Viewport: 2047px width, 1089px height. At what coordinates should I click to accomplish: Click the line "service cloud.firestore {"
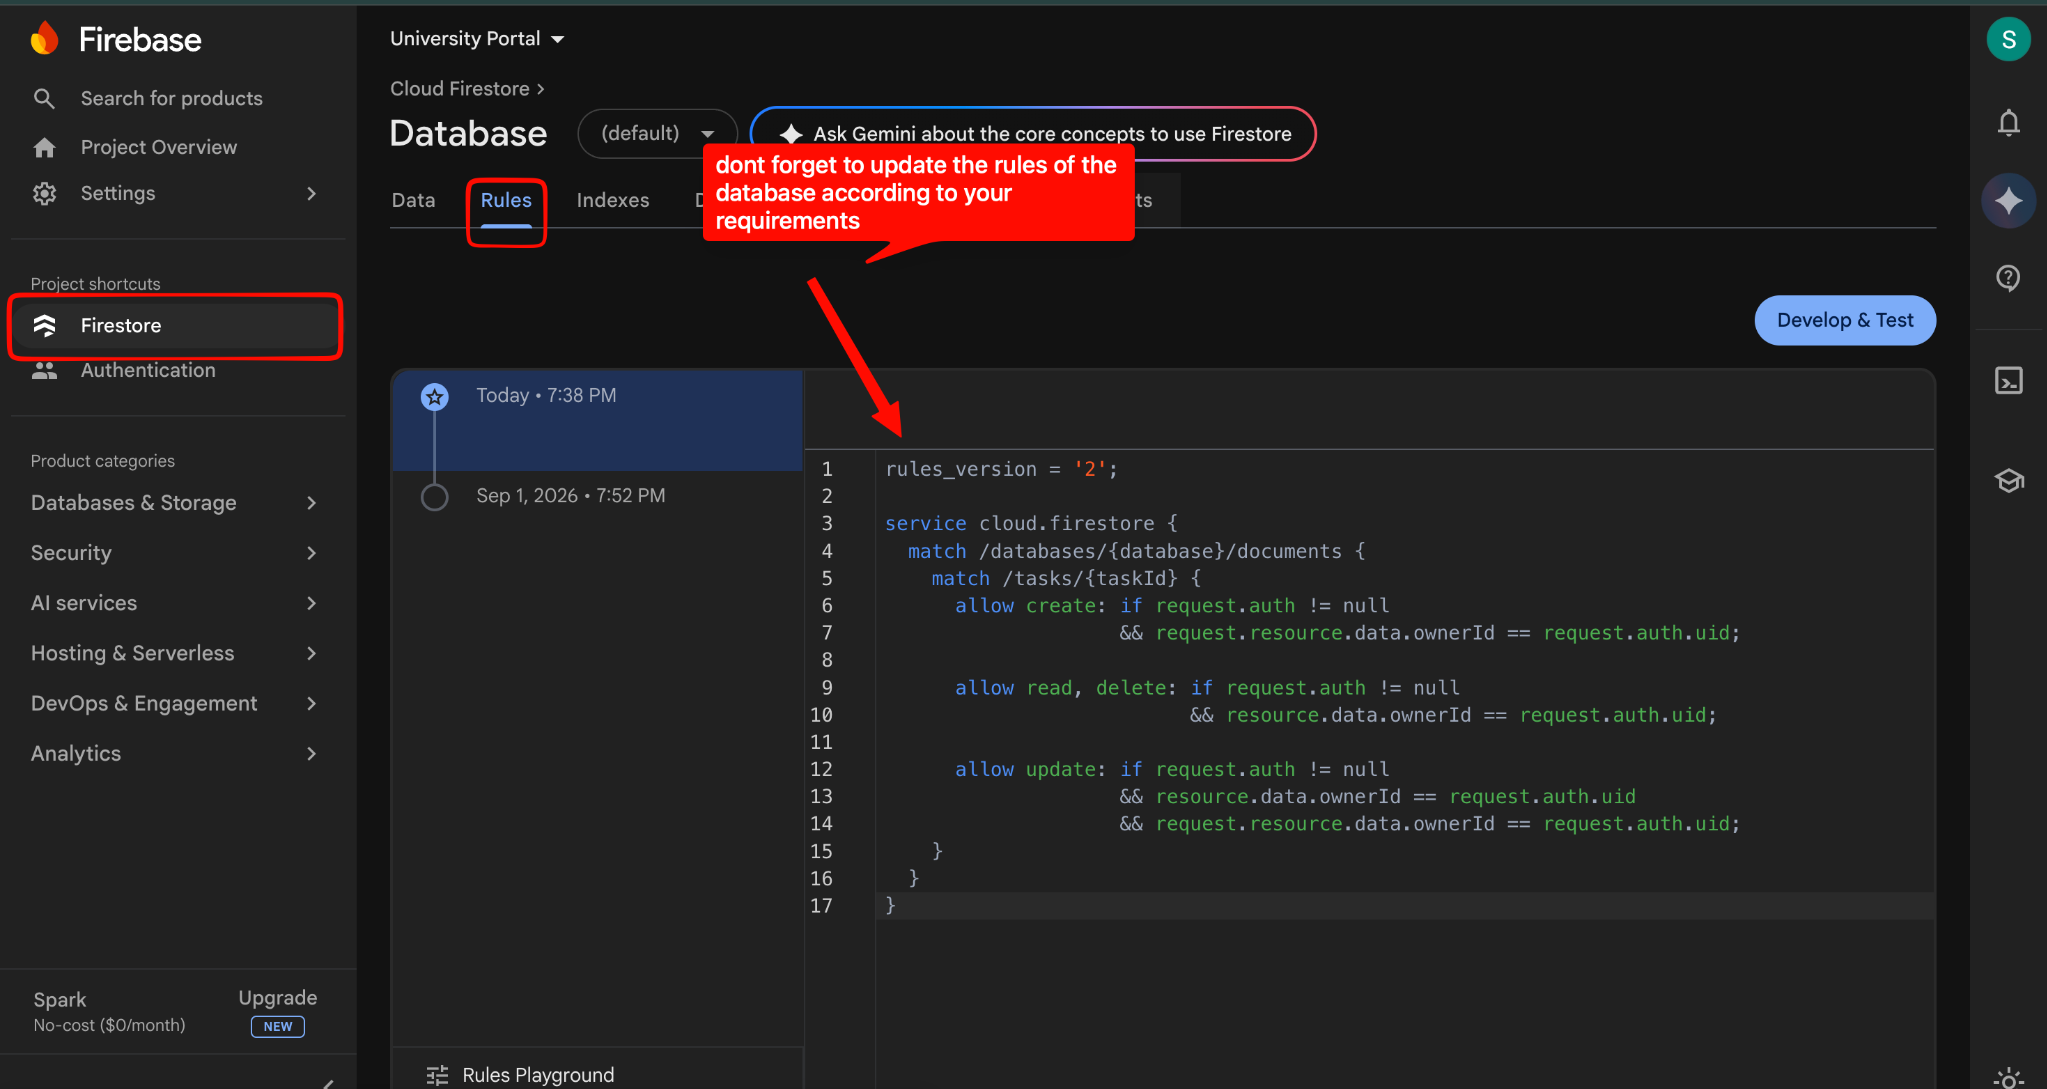click(x=1031, y=523)
